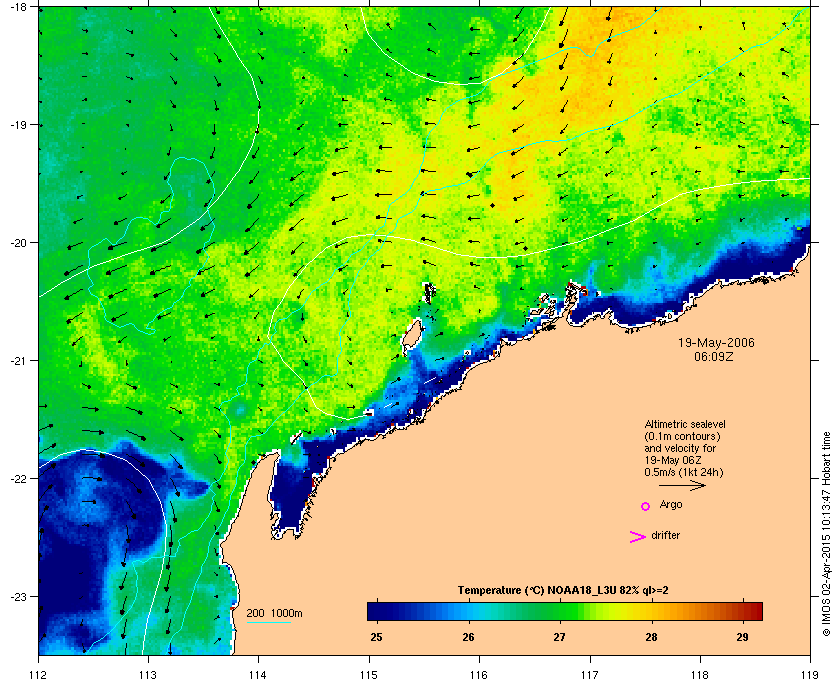Click the longitude axis label '116'
Screen dimensions: 840x680
479,674
